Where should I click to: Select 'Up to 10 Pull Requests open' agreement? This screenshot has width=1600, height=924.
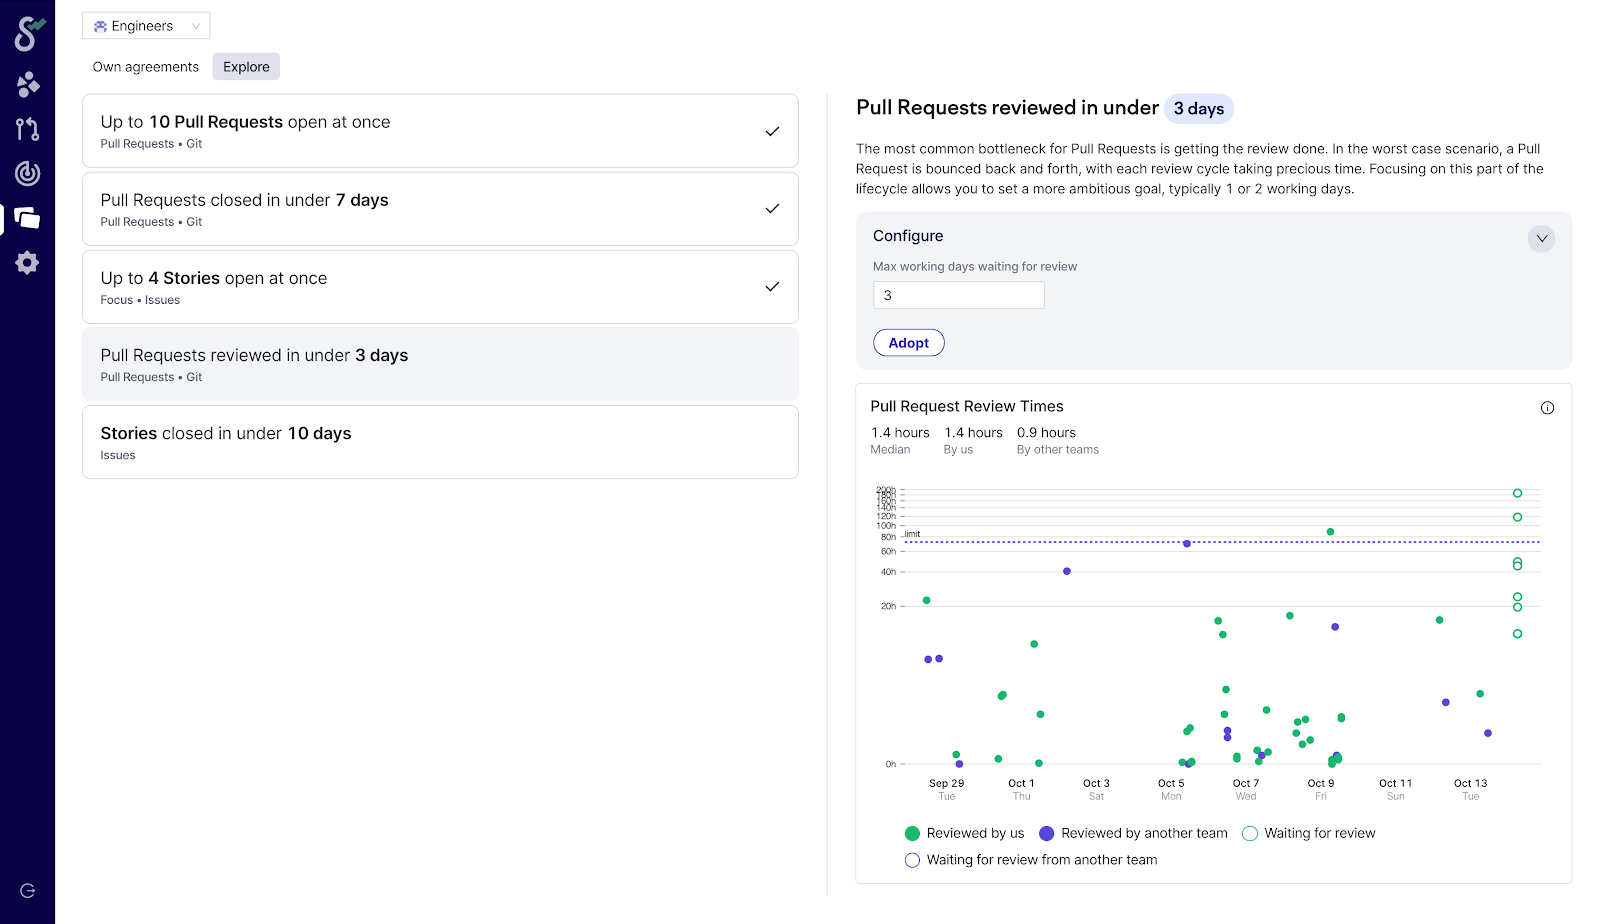click(440, 131)
